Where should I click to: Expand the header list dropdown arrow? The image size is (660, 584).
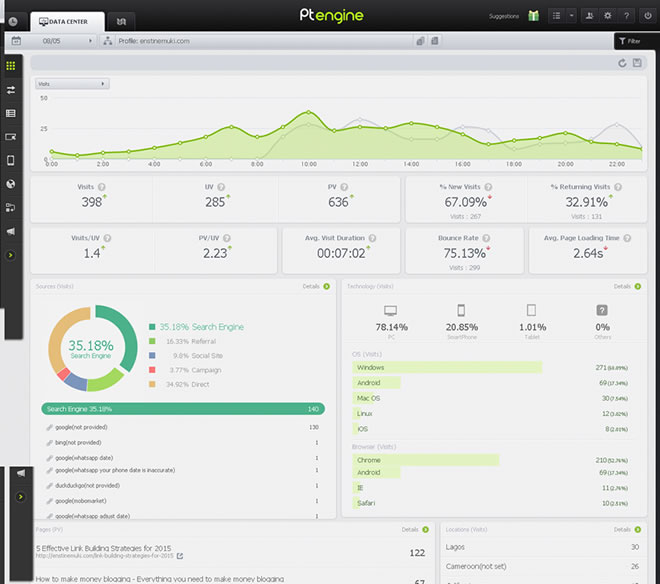(571, 16)
